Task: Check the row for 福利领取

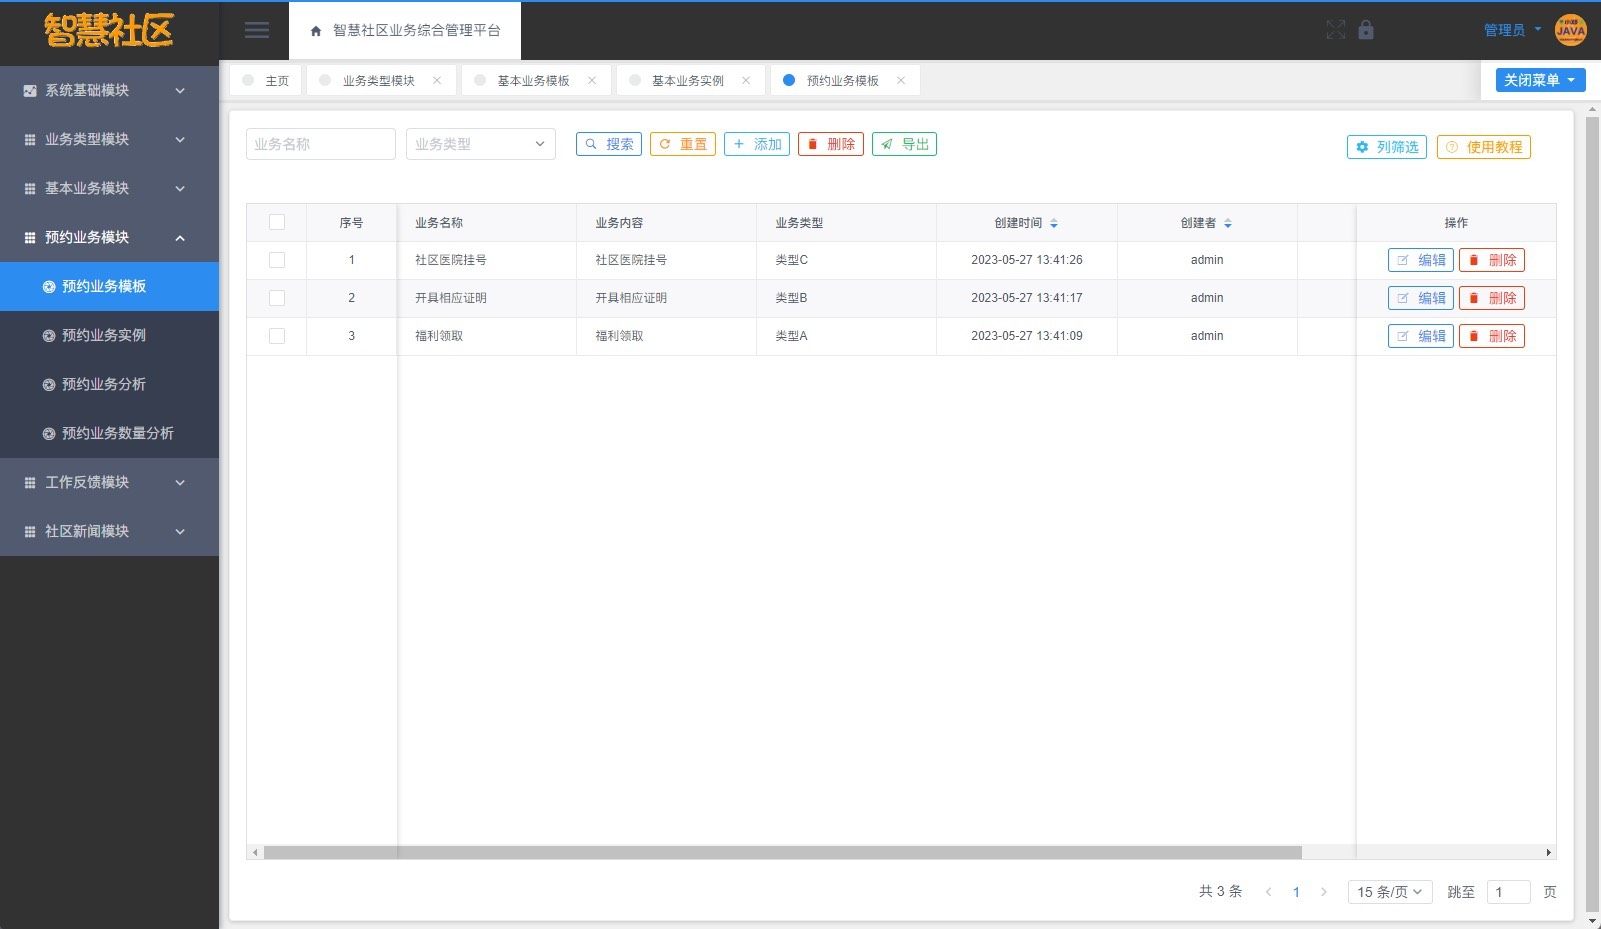Action: pos(277,336)
